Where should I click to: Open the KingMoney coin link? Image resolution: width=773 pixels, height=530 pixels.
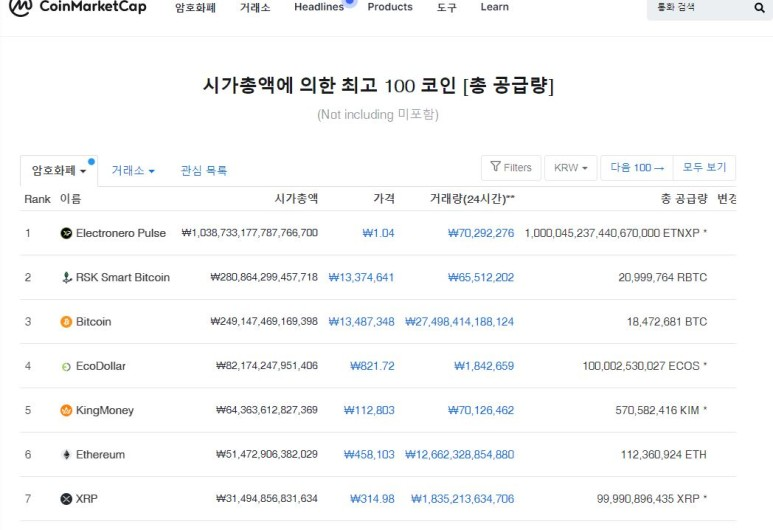[105, 410]
